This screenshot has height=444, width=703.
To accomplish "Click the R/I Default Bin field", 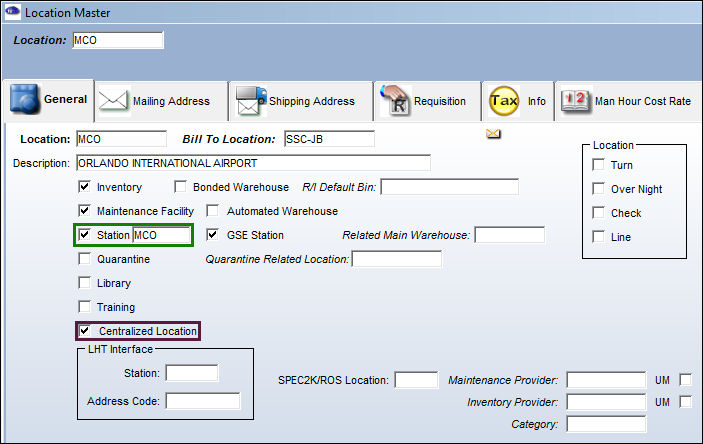I will coord(450,187).
